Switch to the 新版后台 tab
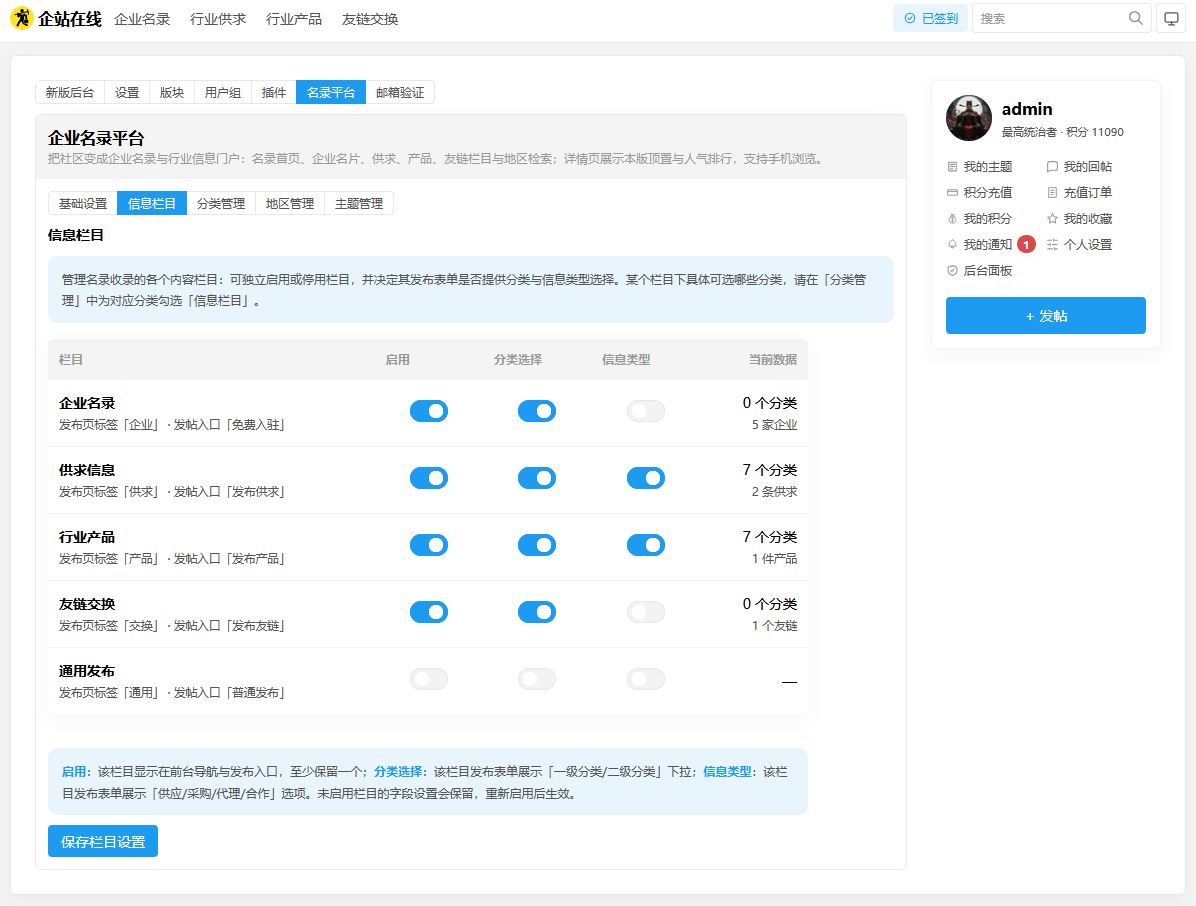The image size is (1196, 906). pyautogui.click(x=69, y=92)
